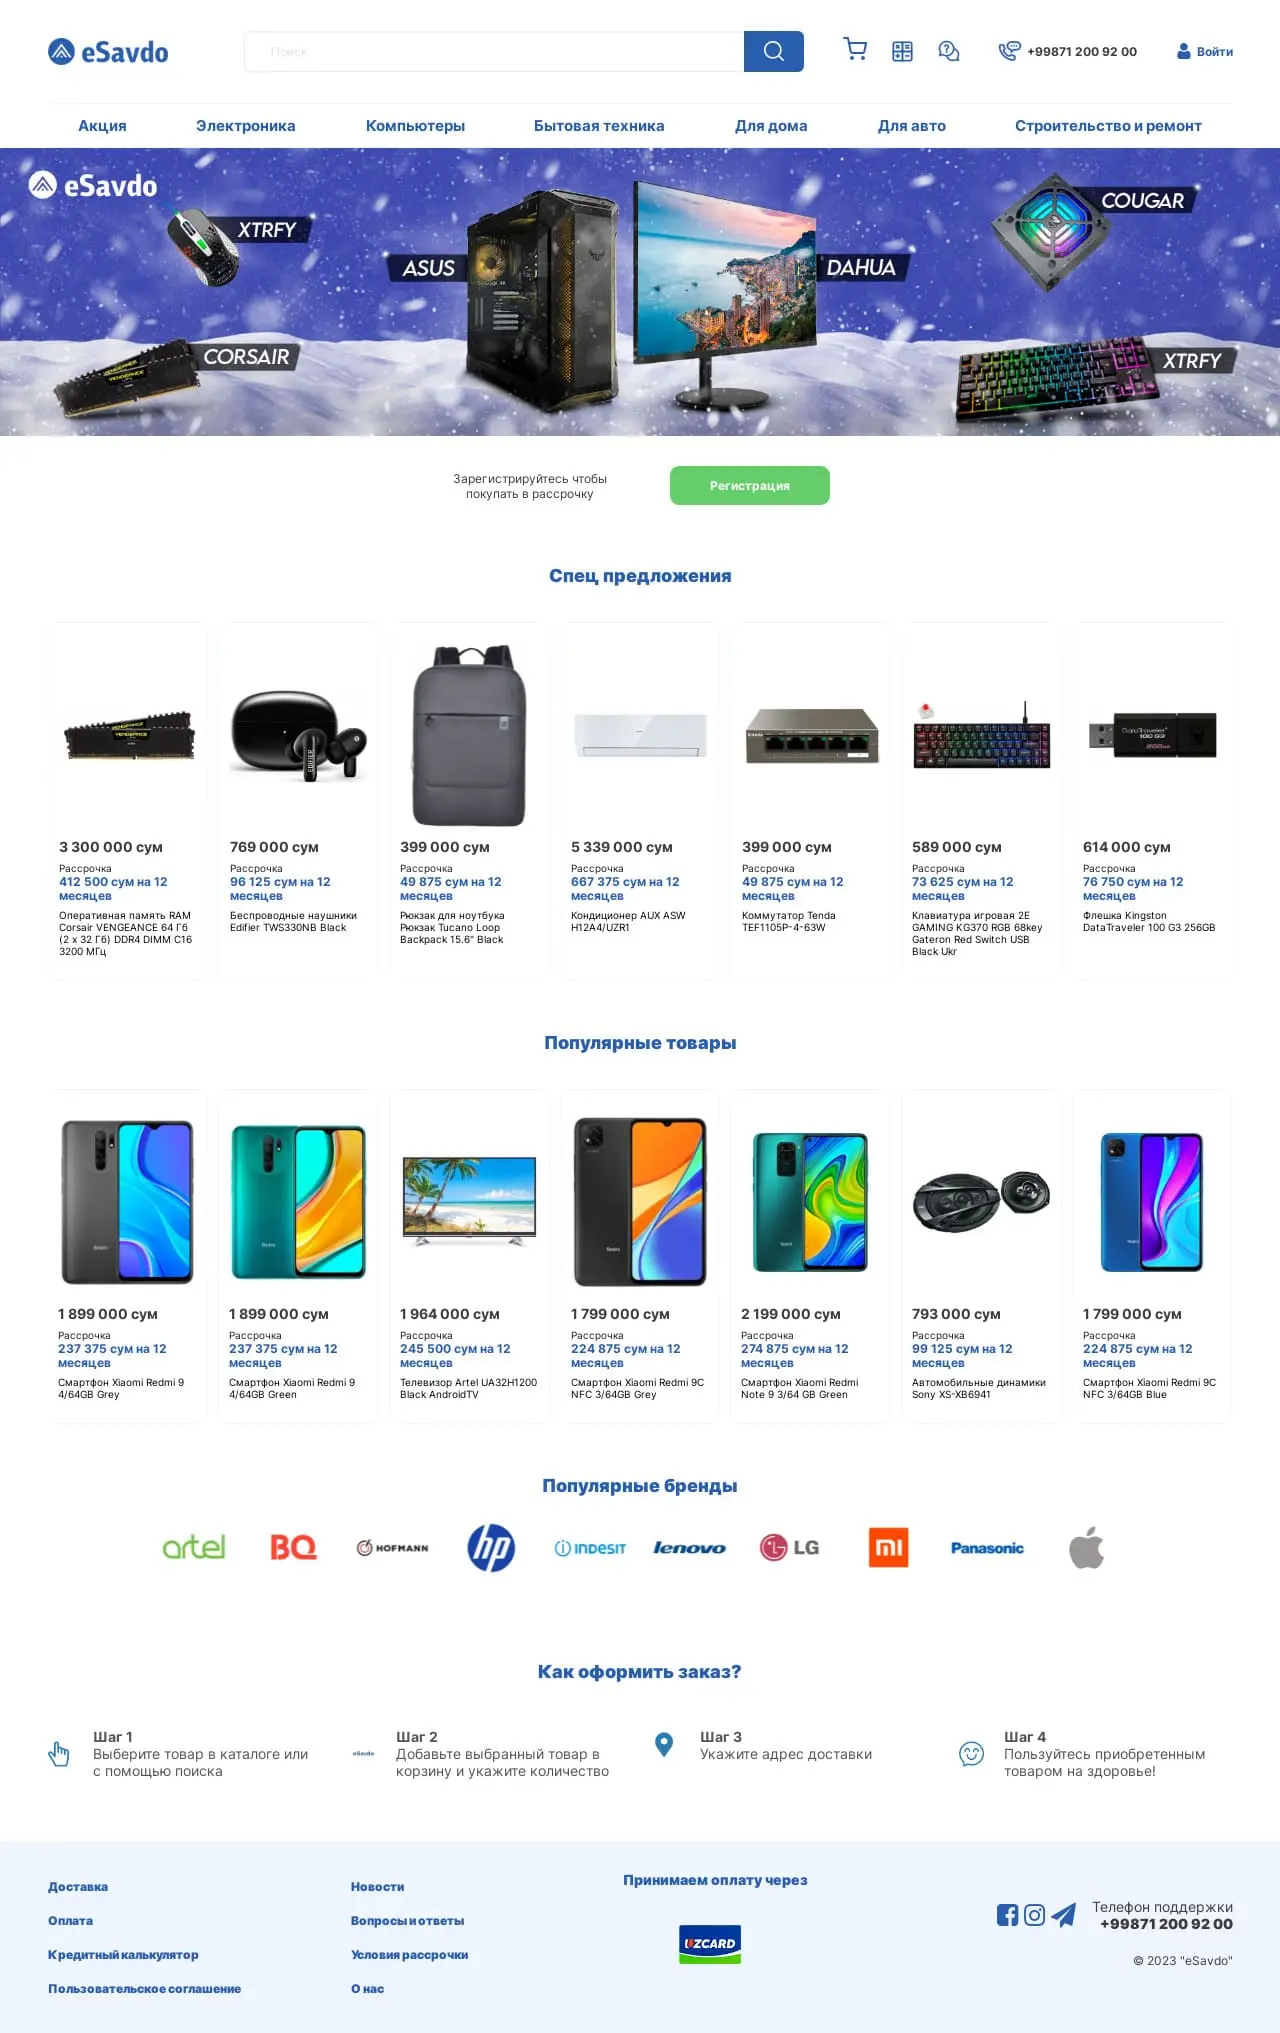Click the Apple brand logo
Image resolution: width=1280 pixels, height=2033 pixels.
pyautogui.click(x=1087, y=1548)
